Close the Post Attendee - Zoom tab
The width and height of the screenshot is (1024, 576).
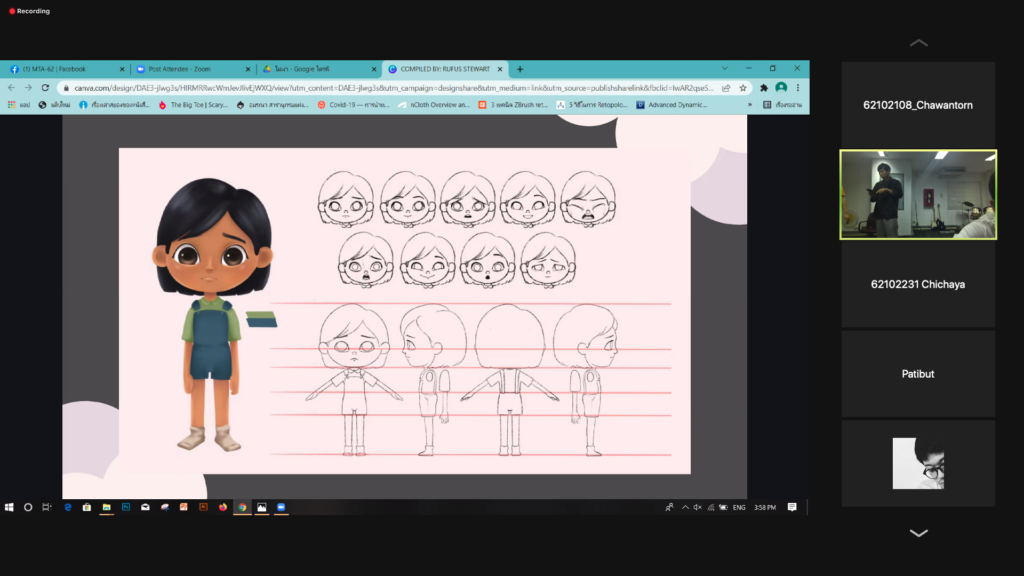pos(248,69)
